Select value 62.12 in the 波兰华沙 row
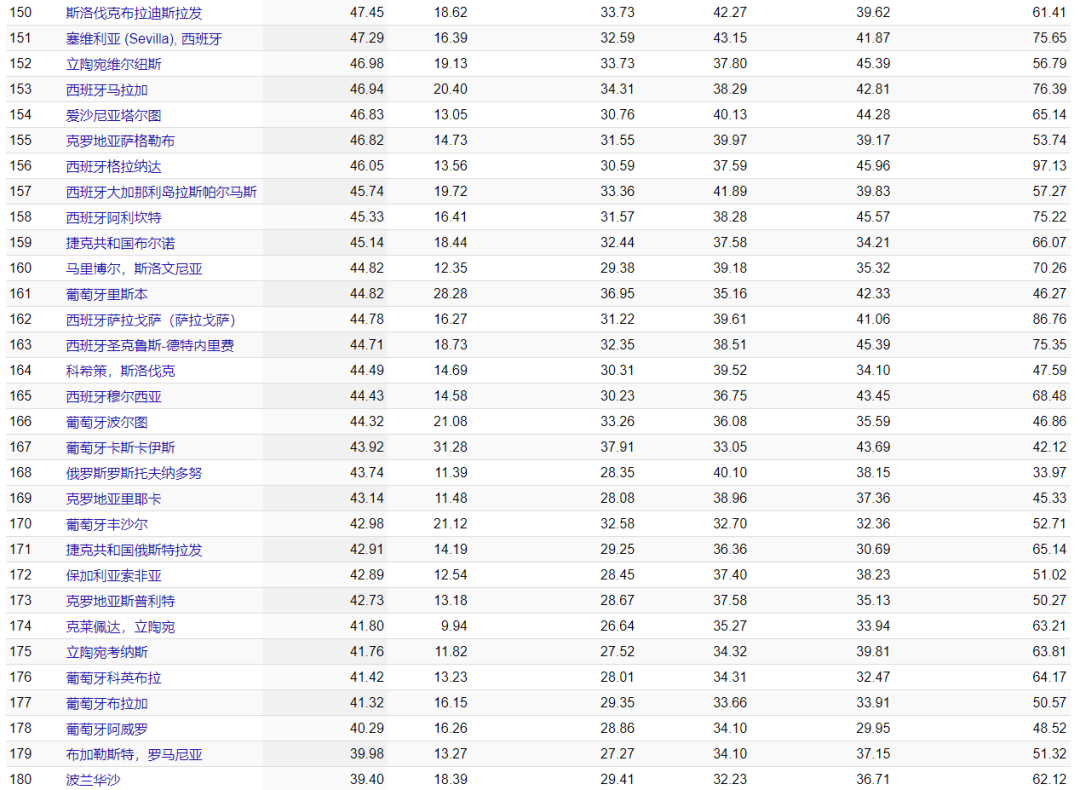This screenshot has width=1080, height=790. (x=1050, y=779)
